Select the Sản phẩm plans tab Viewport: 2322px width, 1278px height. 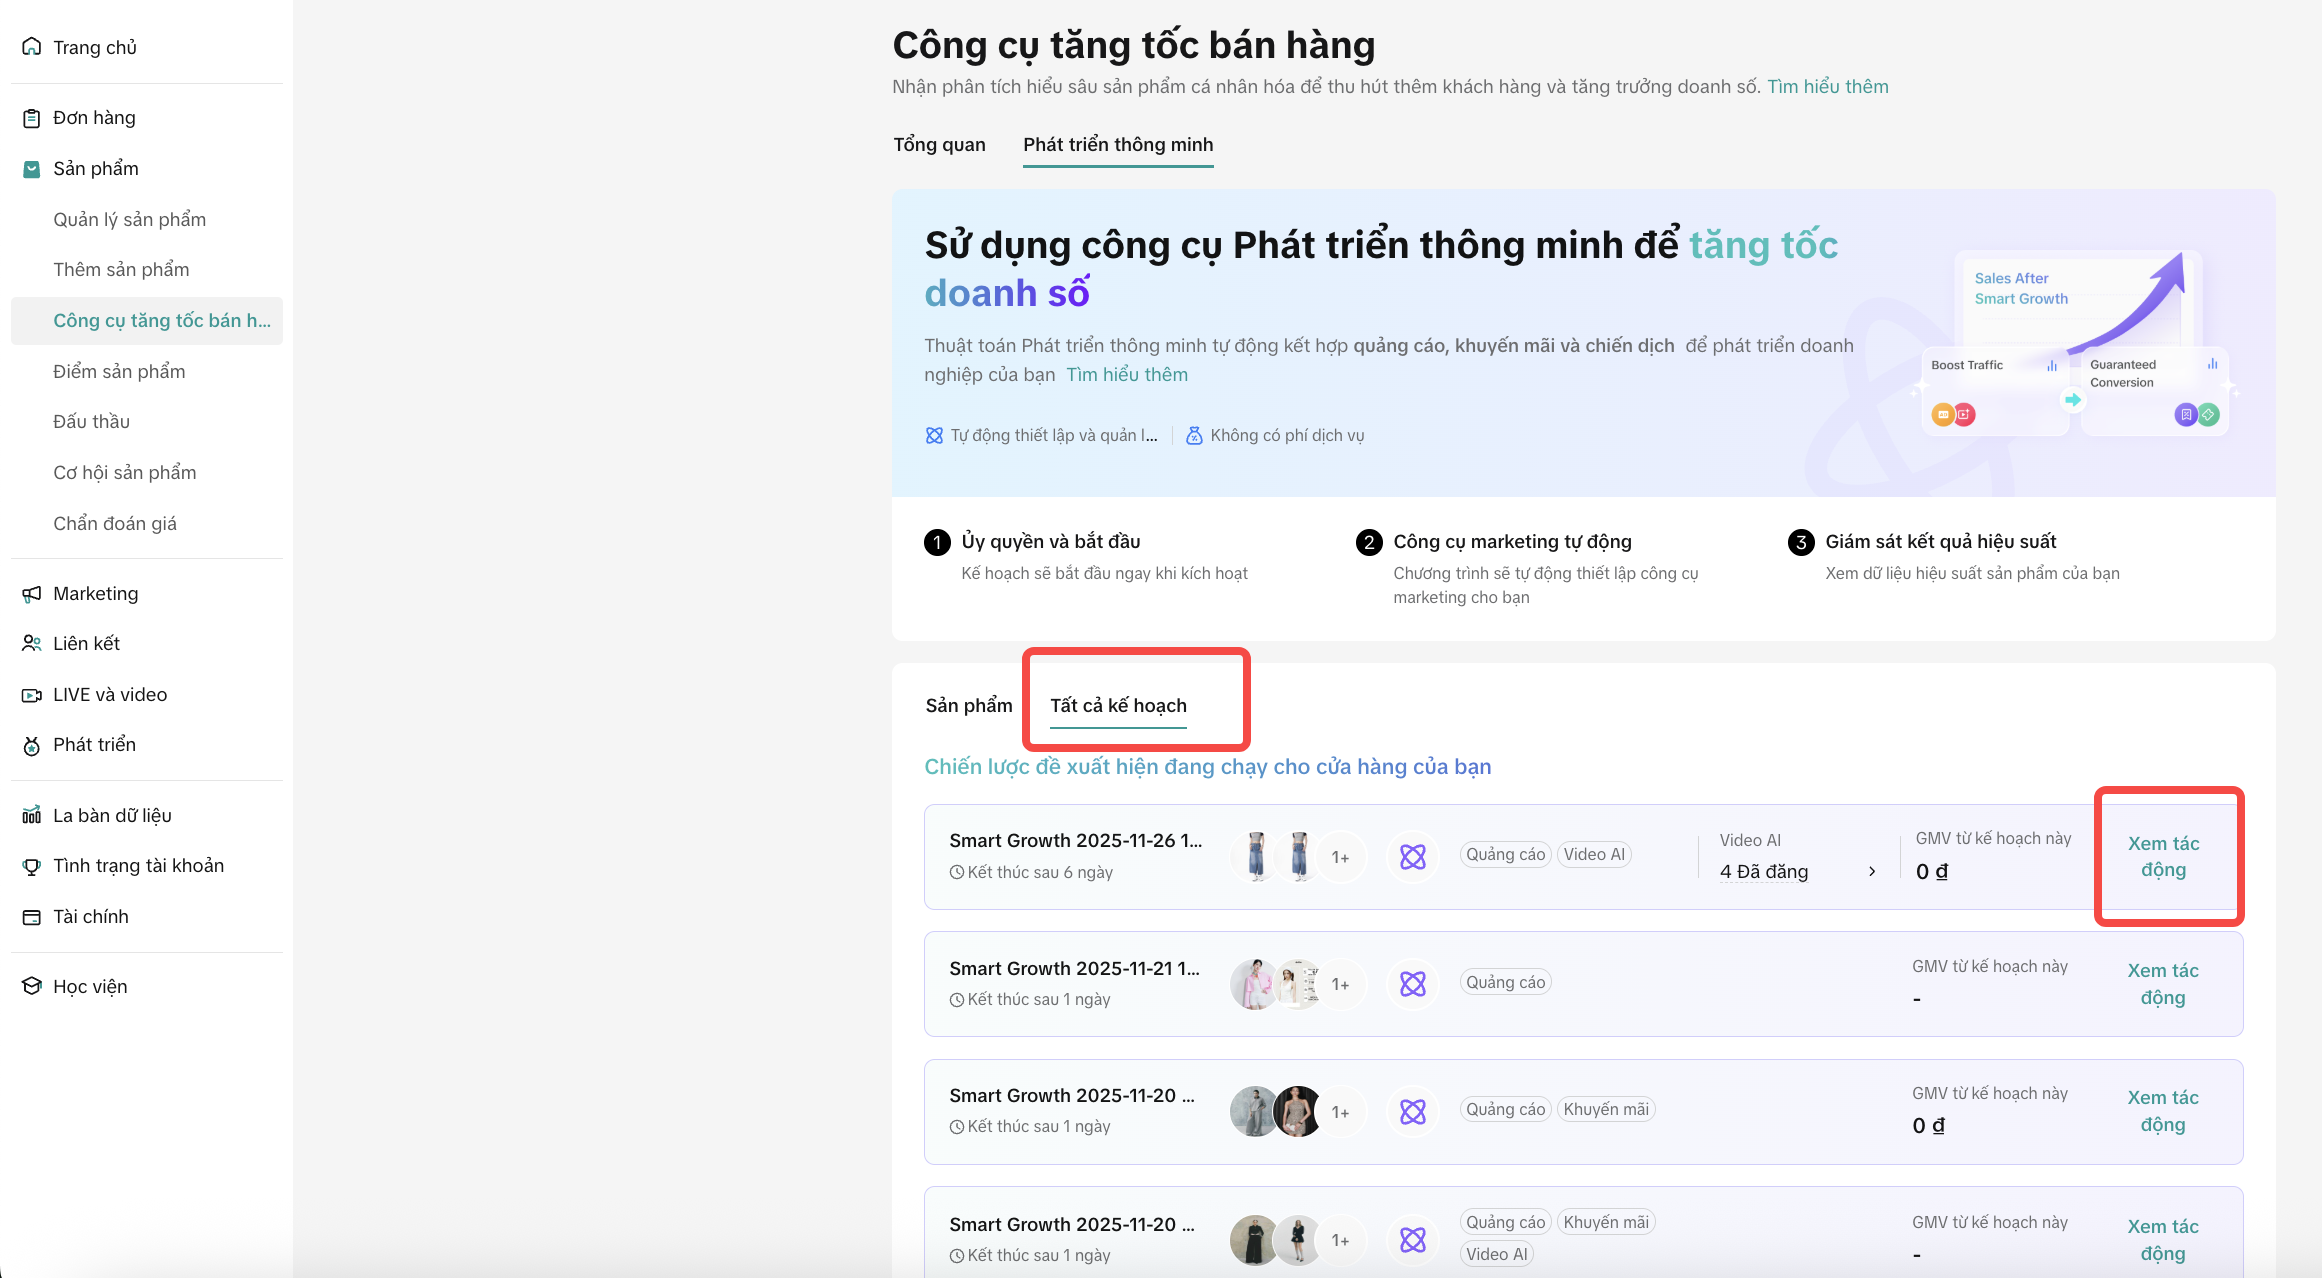coord(968,706)
